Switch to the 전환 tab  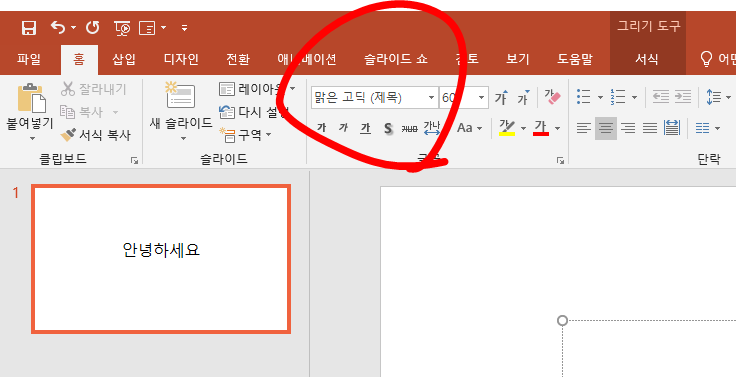tap(238, 60)
